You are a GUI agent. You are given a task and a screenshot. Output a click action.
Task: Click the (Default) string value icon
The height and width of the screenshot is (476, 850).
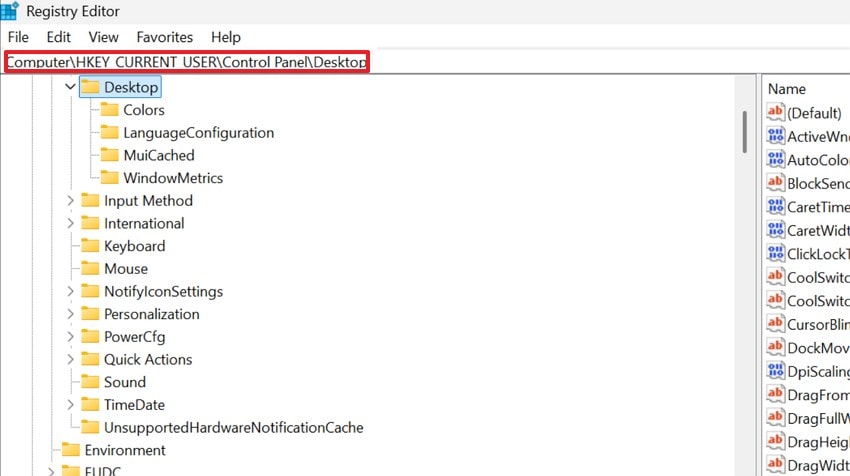coord(776,112)
